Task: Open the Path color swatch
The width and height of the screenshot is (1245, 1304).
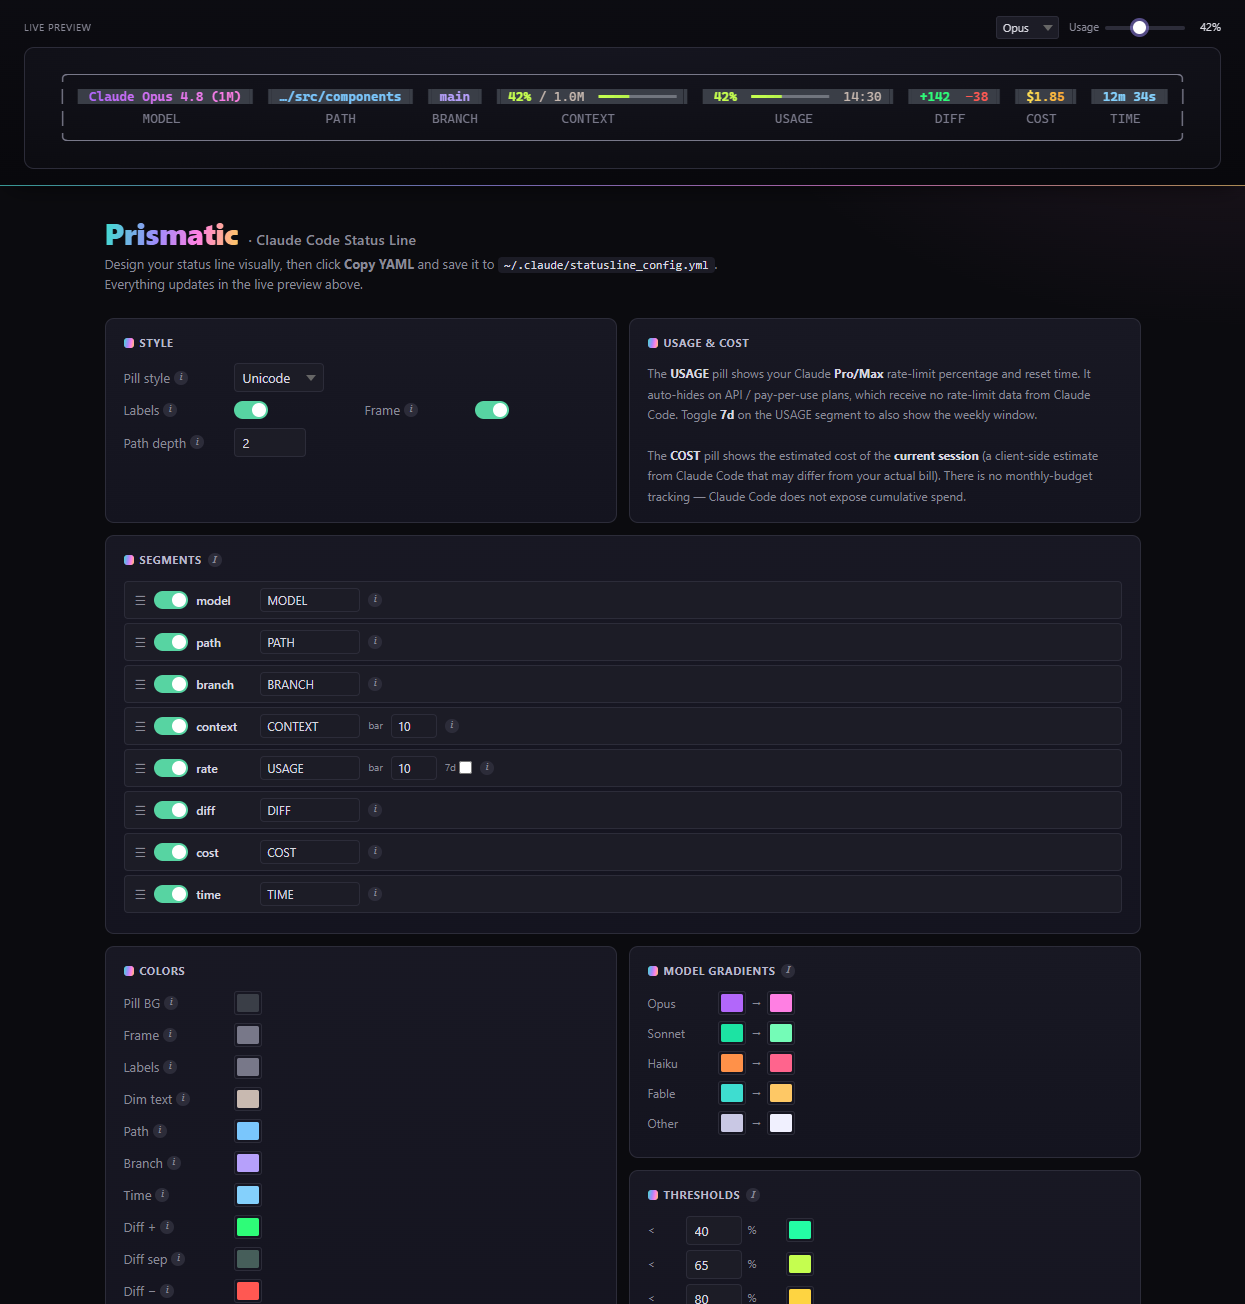Action: pyautogui.click(x=248, y=1131)
